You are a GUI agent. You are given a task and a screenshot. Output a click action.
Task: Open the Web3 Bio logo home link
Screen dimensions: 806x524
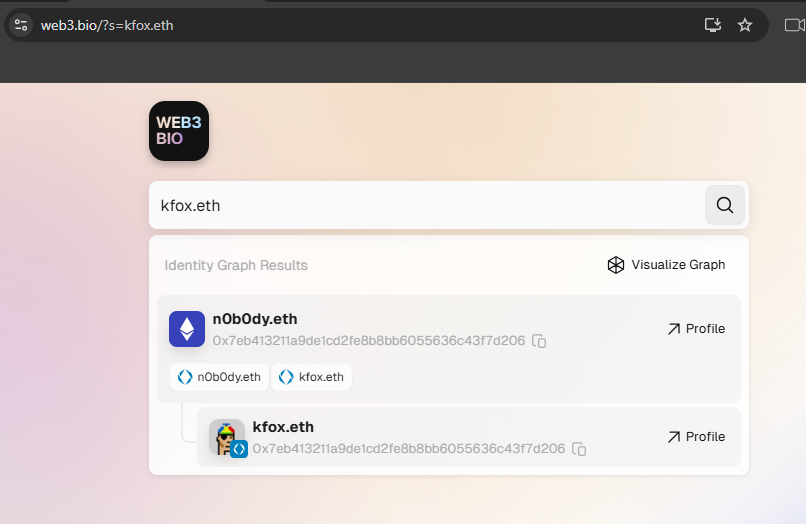click(179, 131)
